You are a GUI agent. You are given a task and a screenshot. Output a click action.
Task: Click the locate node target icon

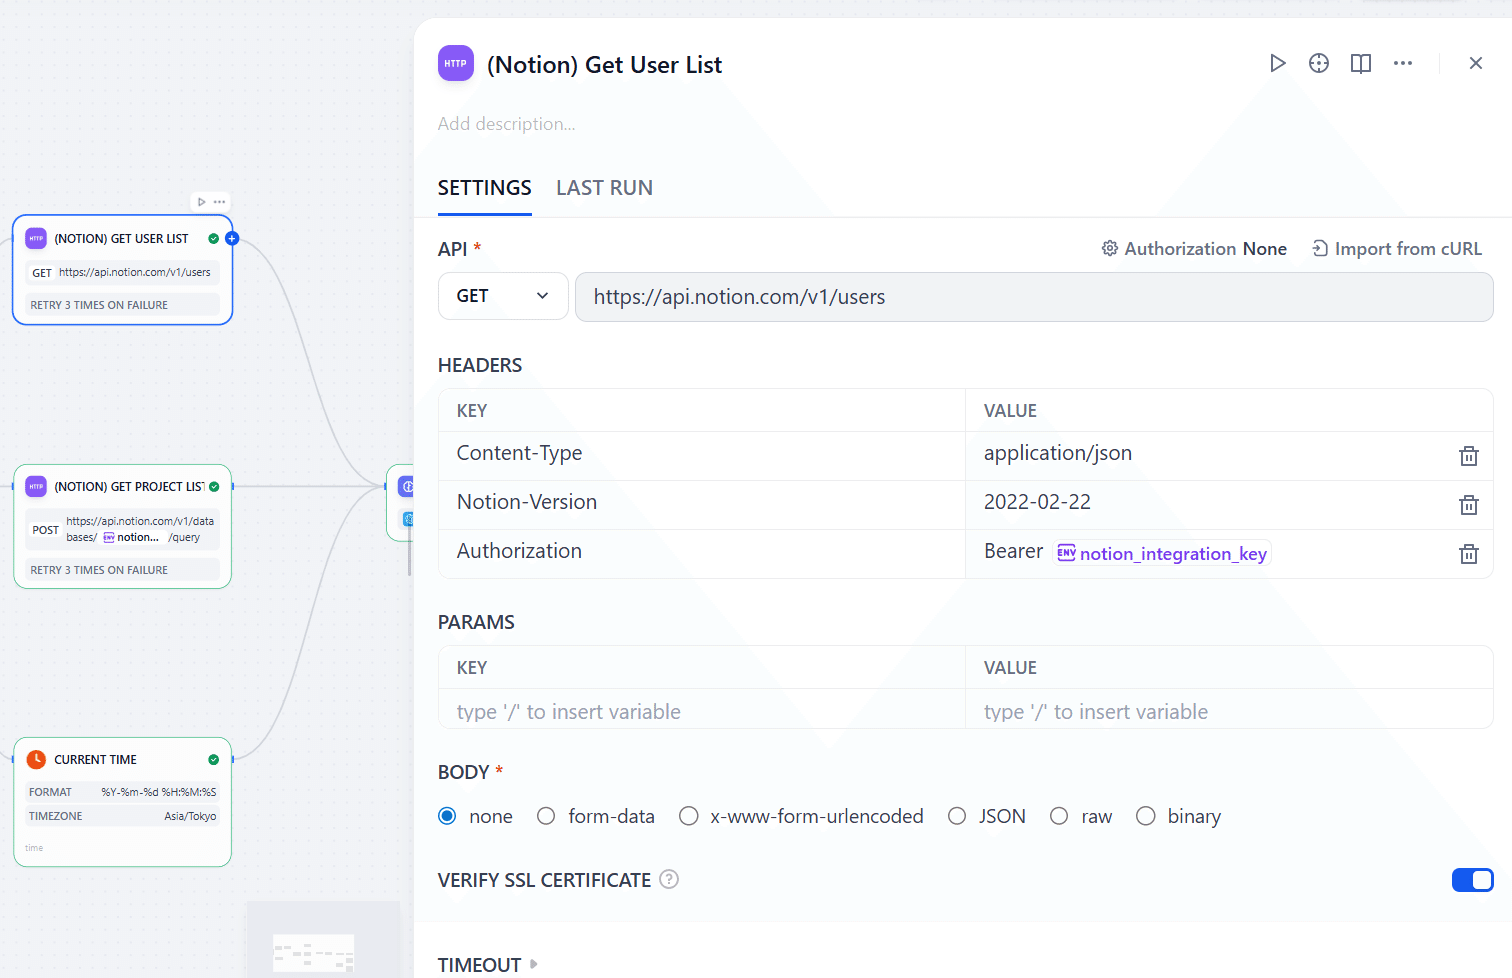[x=1319, y=64]
